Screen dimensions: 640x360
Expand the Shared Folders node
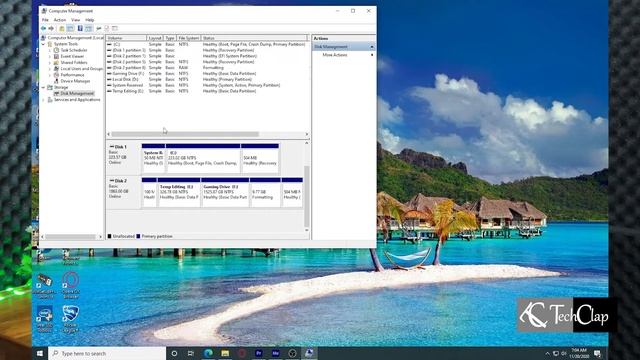pyautogui.click(x=50, y=62)
